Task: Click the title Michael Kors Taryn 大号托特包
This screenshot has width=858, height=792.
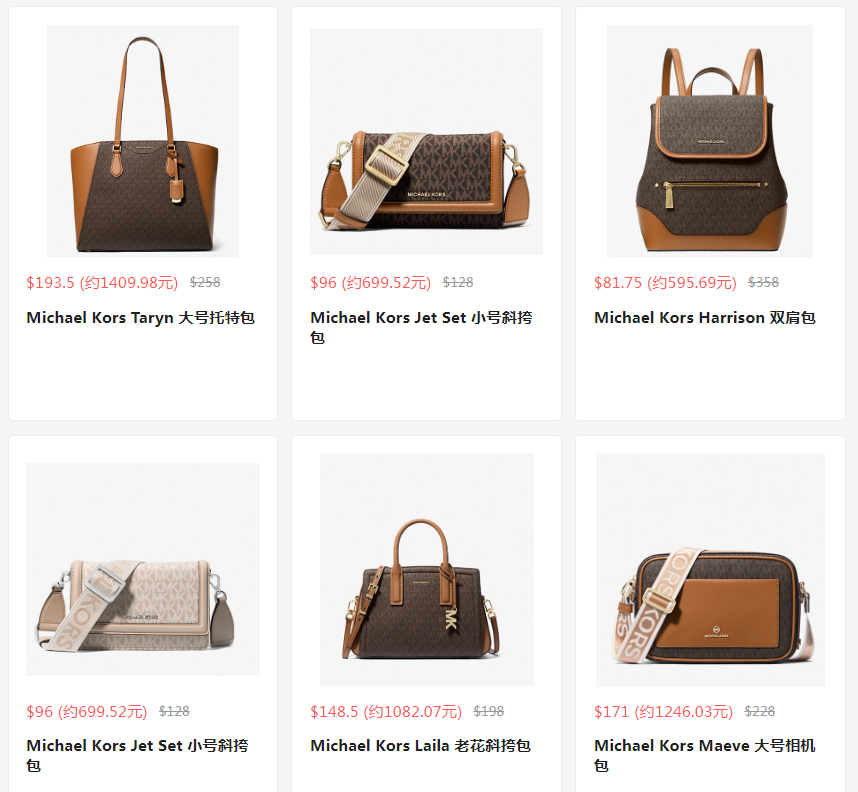Action: (141, 318)
